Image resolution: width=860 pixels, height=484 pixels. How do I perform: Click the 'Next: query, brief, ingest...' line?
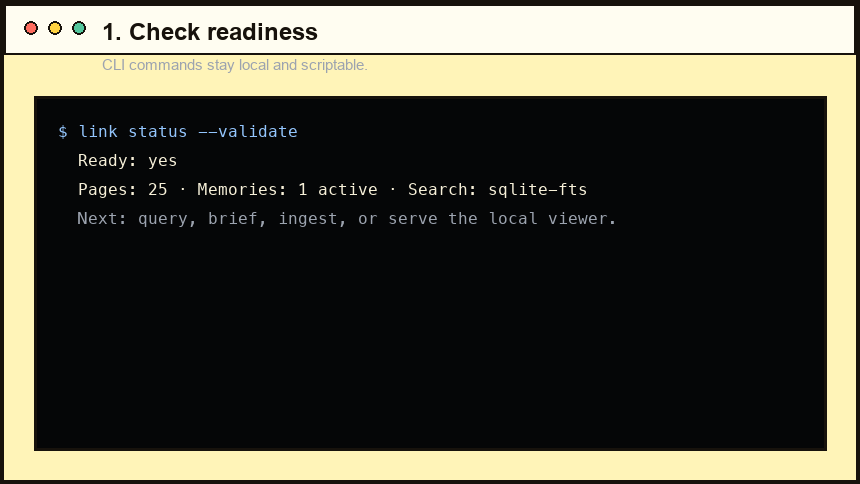point(347,219)
